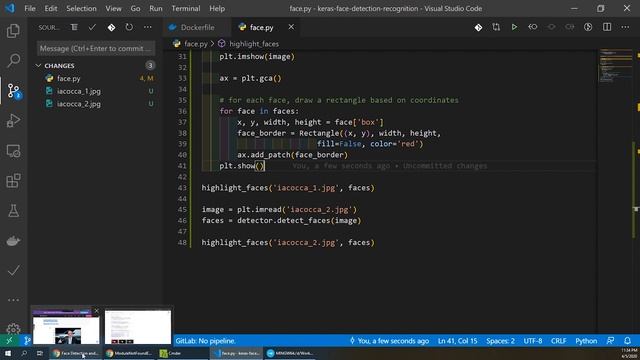
Task: Open the Docker whale view
Action: (x=13, y=241)
